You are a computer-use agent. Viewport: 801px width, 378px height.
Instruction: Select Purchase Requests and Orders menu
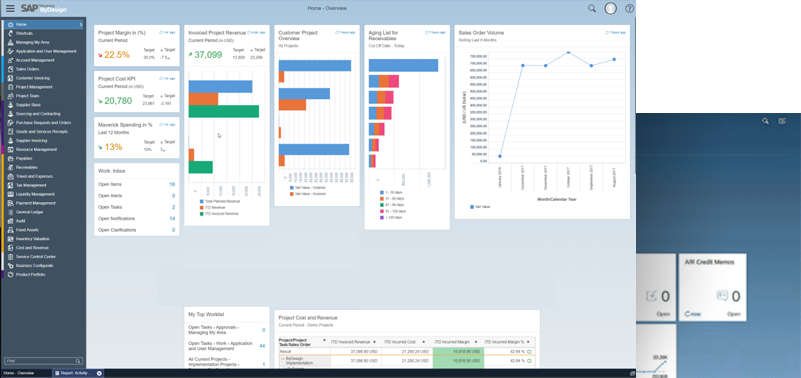click(43, 123)
